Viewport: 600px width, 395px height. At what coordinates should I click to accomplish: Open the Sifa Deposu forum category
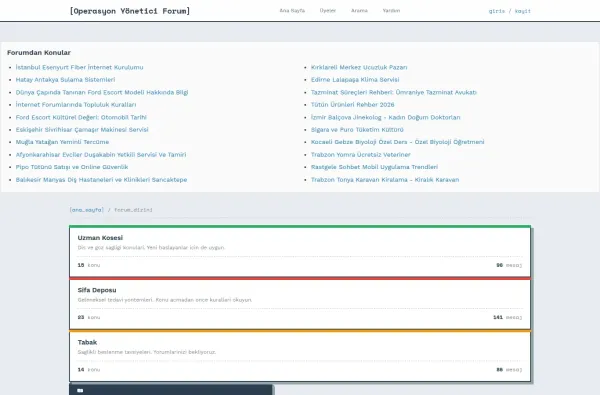[97, 290]
